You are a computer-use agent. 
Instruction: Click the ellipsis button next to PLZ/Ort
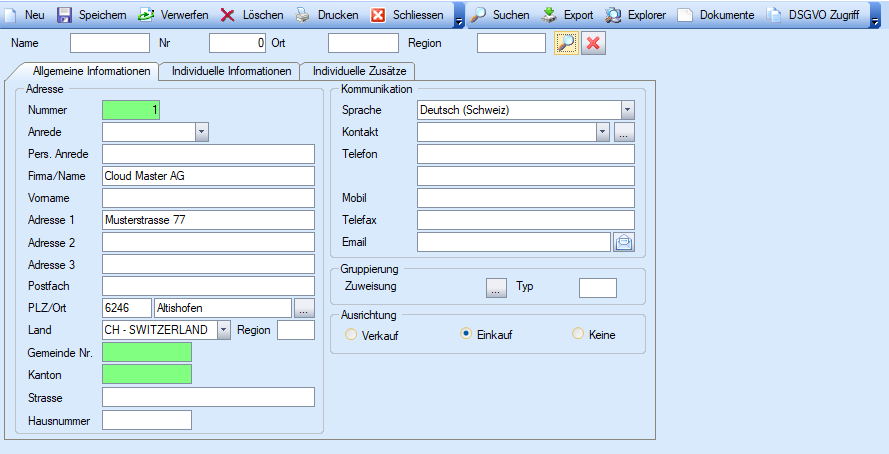[304, 307]
